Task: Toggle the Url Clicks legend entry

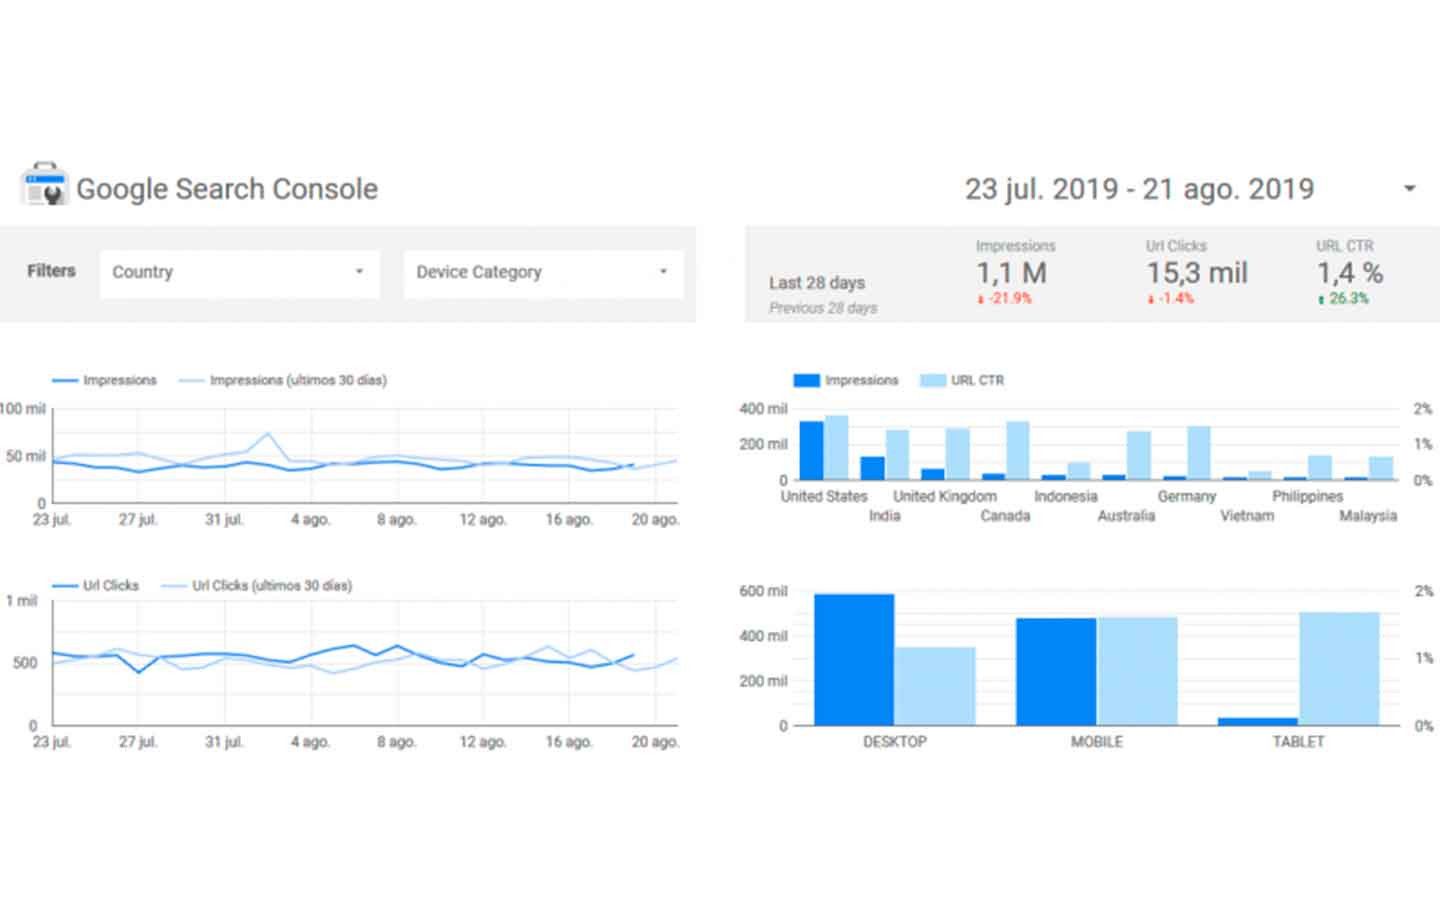Action: point(96,586)
